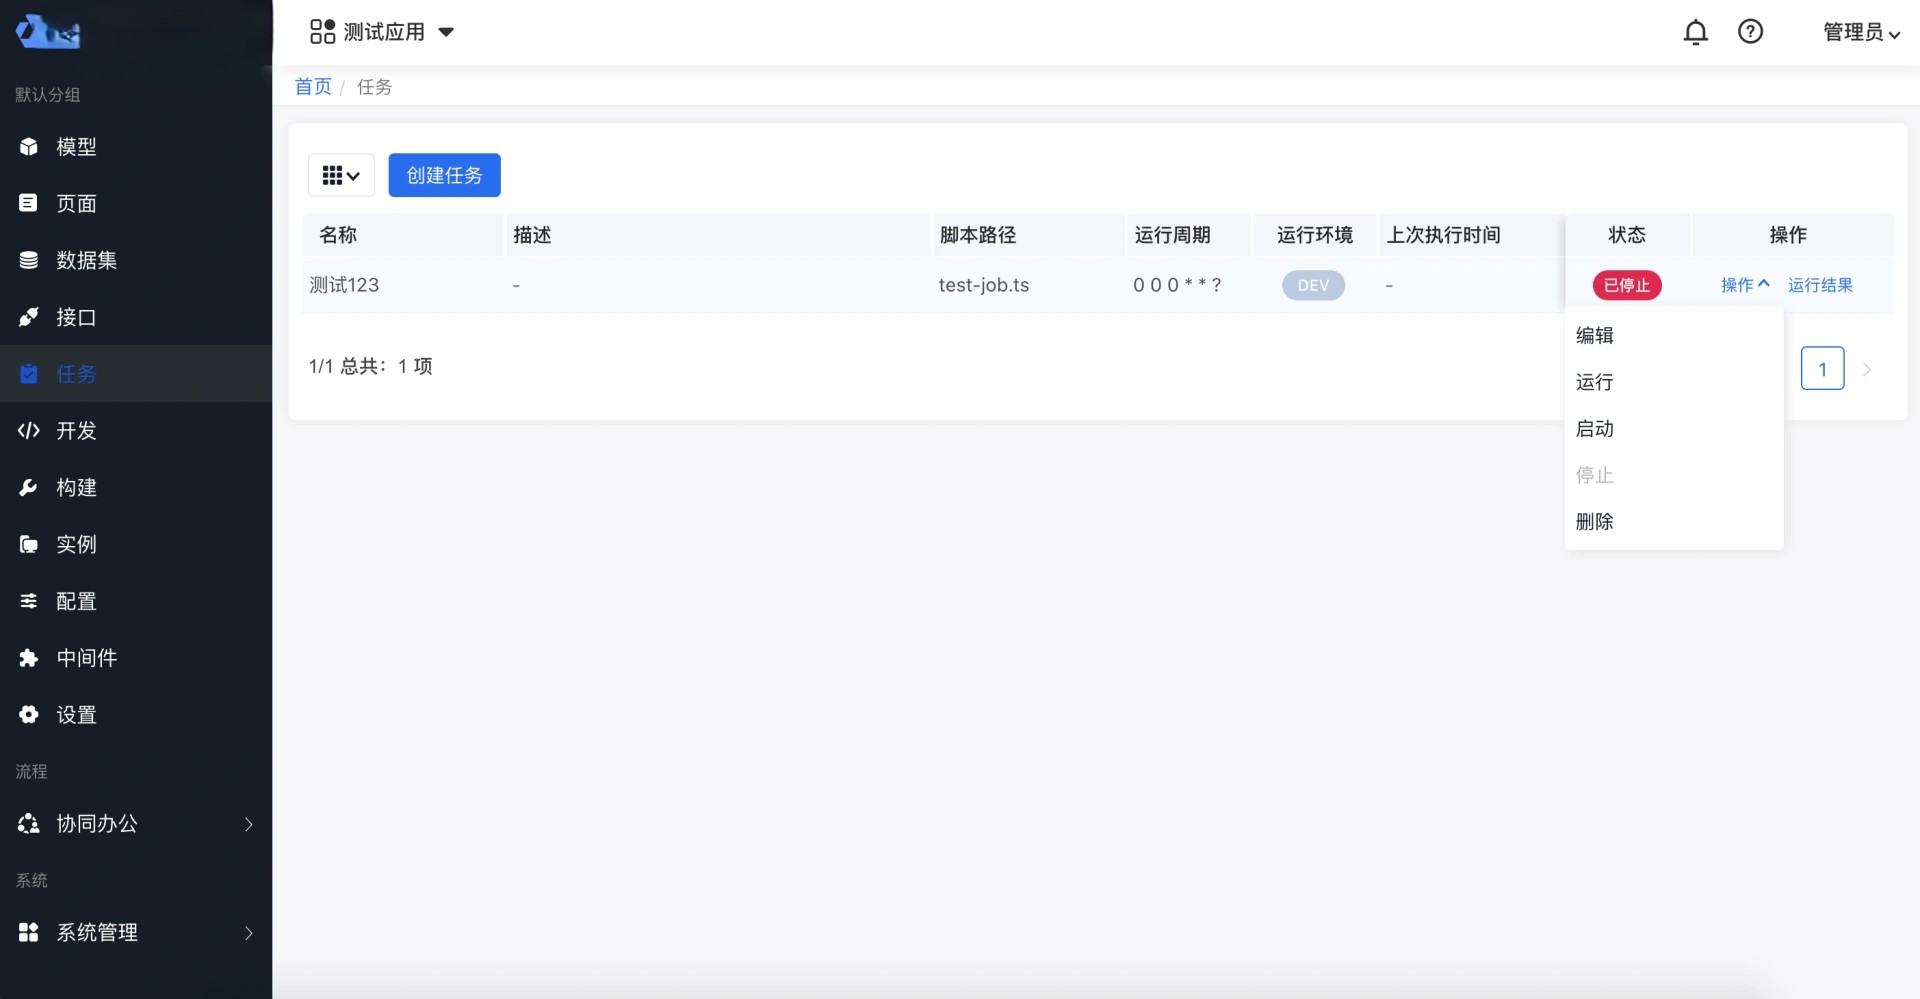Select page 1 in pagination
The image size is (1920, 999).
pos(1822,369)
